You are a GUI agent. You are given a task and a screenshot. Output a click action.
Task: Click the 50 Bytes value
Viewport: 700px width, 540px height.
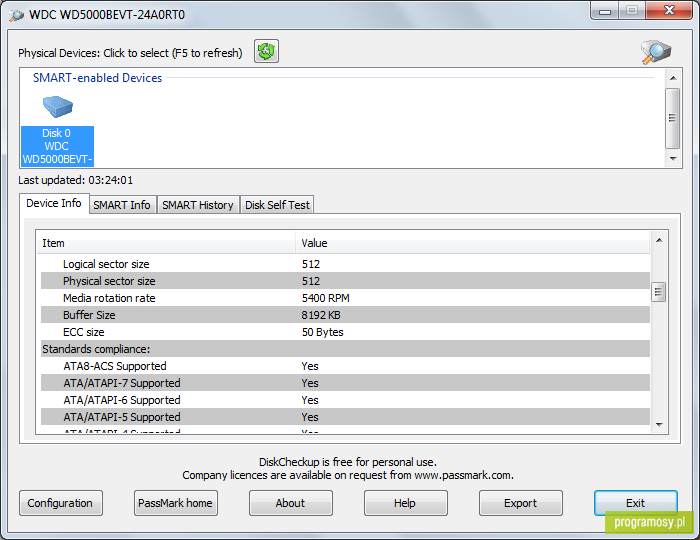point(322,332)
